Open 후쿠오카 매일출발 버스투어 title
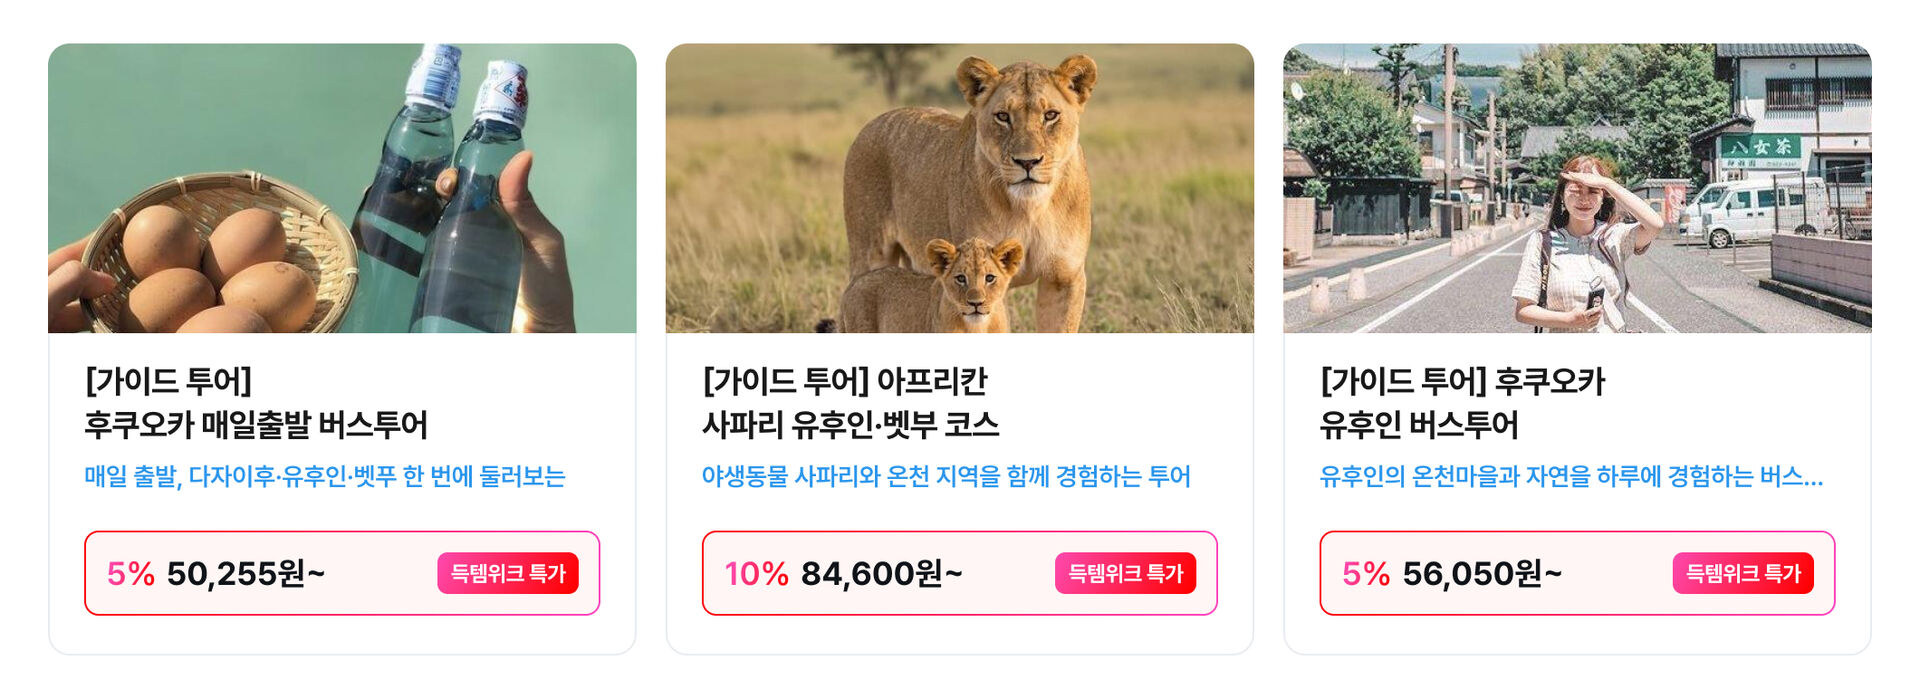This screenshot has height=699, width=1920. (x=256, y=425)
